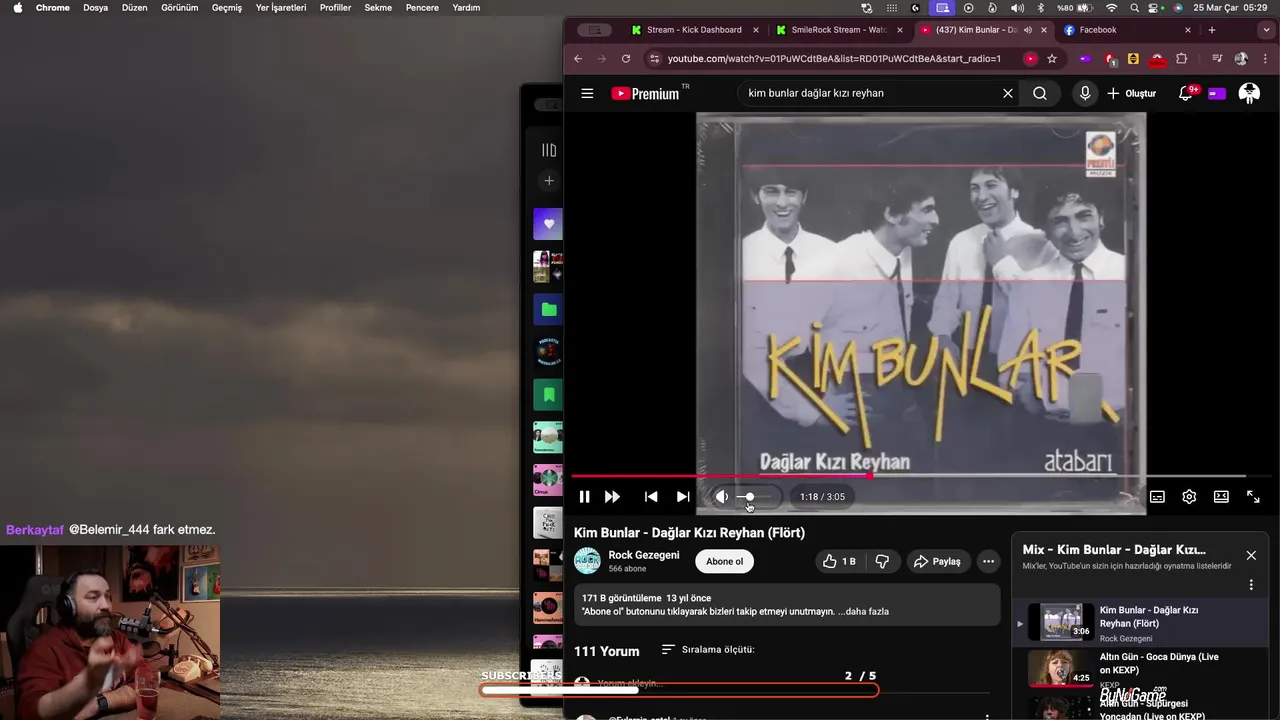Mute the video with the speaker icon
The width and height of the screenshot is (1280, 720).
coord(721,497)
